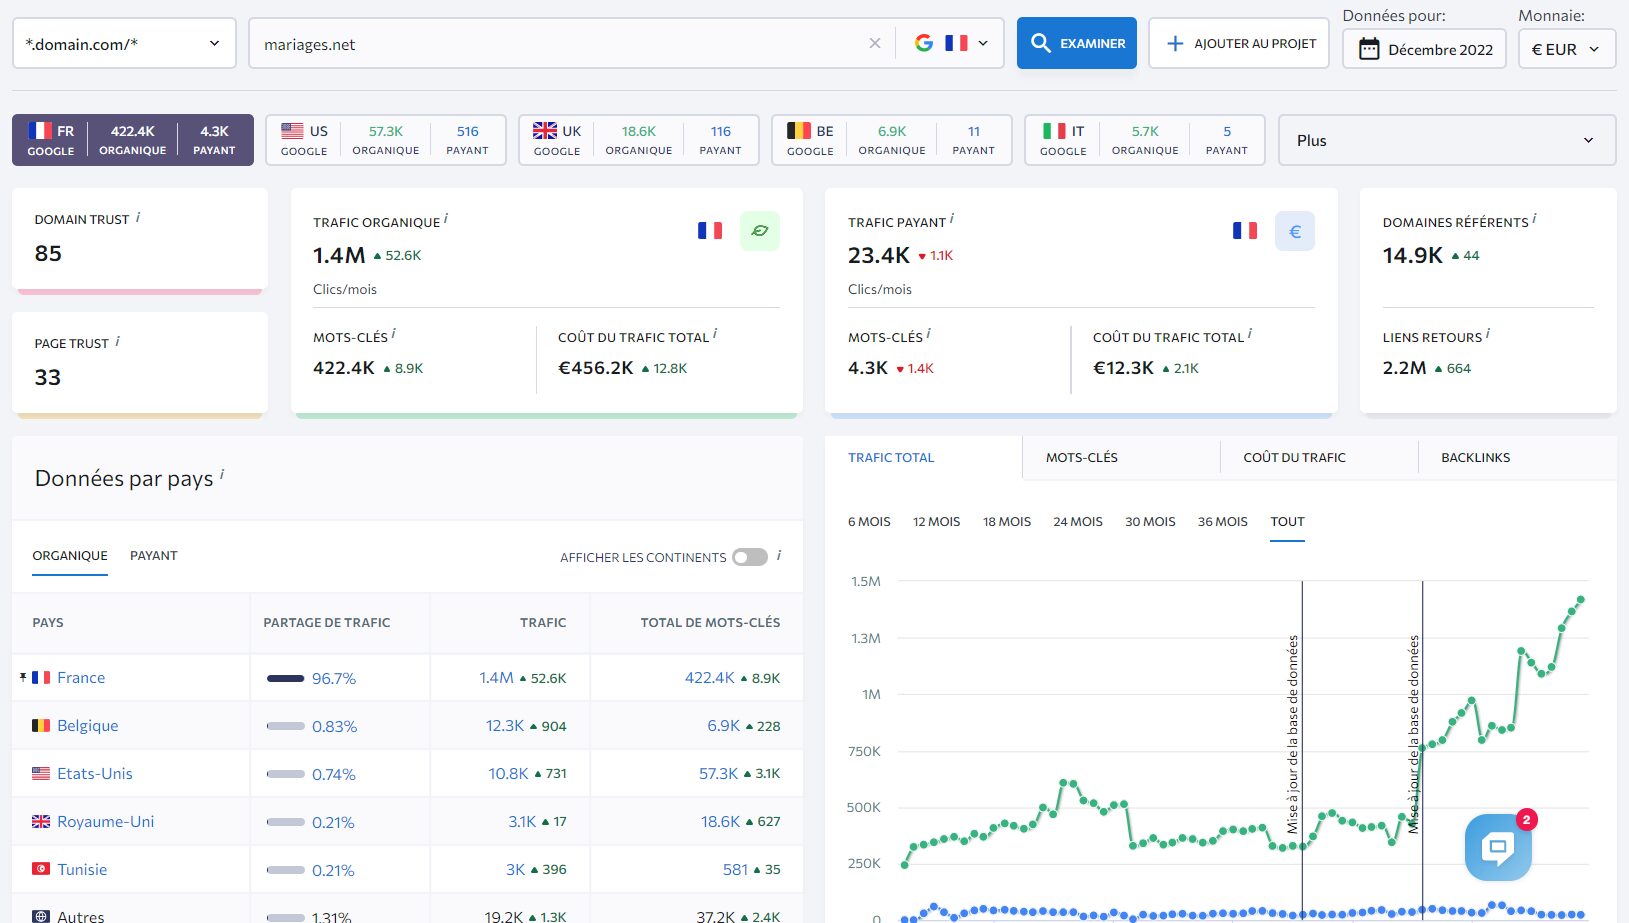Click info icon next to Liens Retours
This screenshot has width=1629, height=923.
1488,334
